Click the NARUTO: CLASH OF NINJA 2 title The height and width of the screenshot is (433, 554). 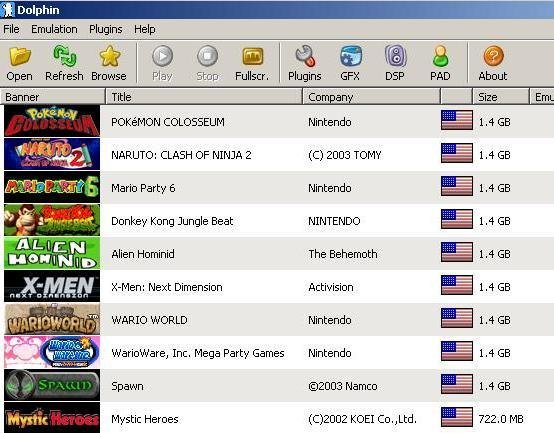tap(181, 155)
